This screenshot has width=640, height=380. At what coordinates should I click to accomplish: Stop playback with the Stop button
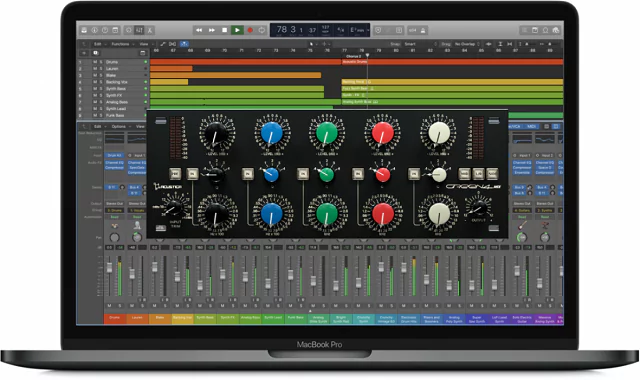(224, 30)
